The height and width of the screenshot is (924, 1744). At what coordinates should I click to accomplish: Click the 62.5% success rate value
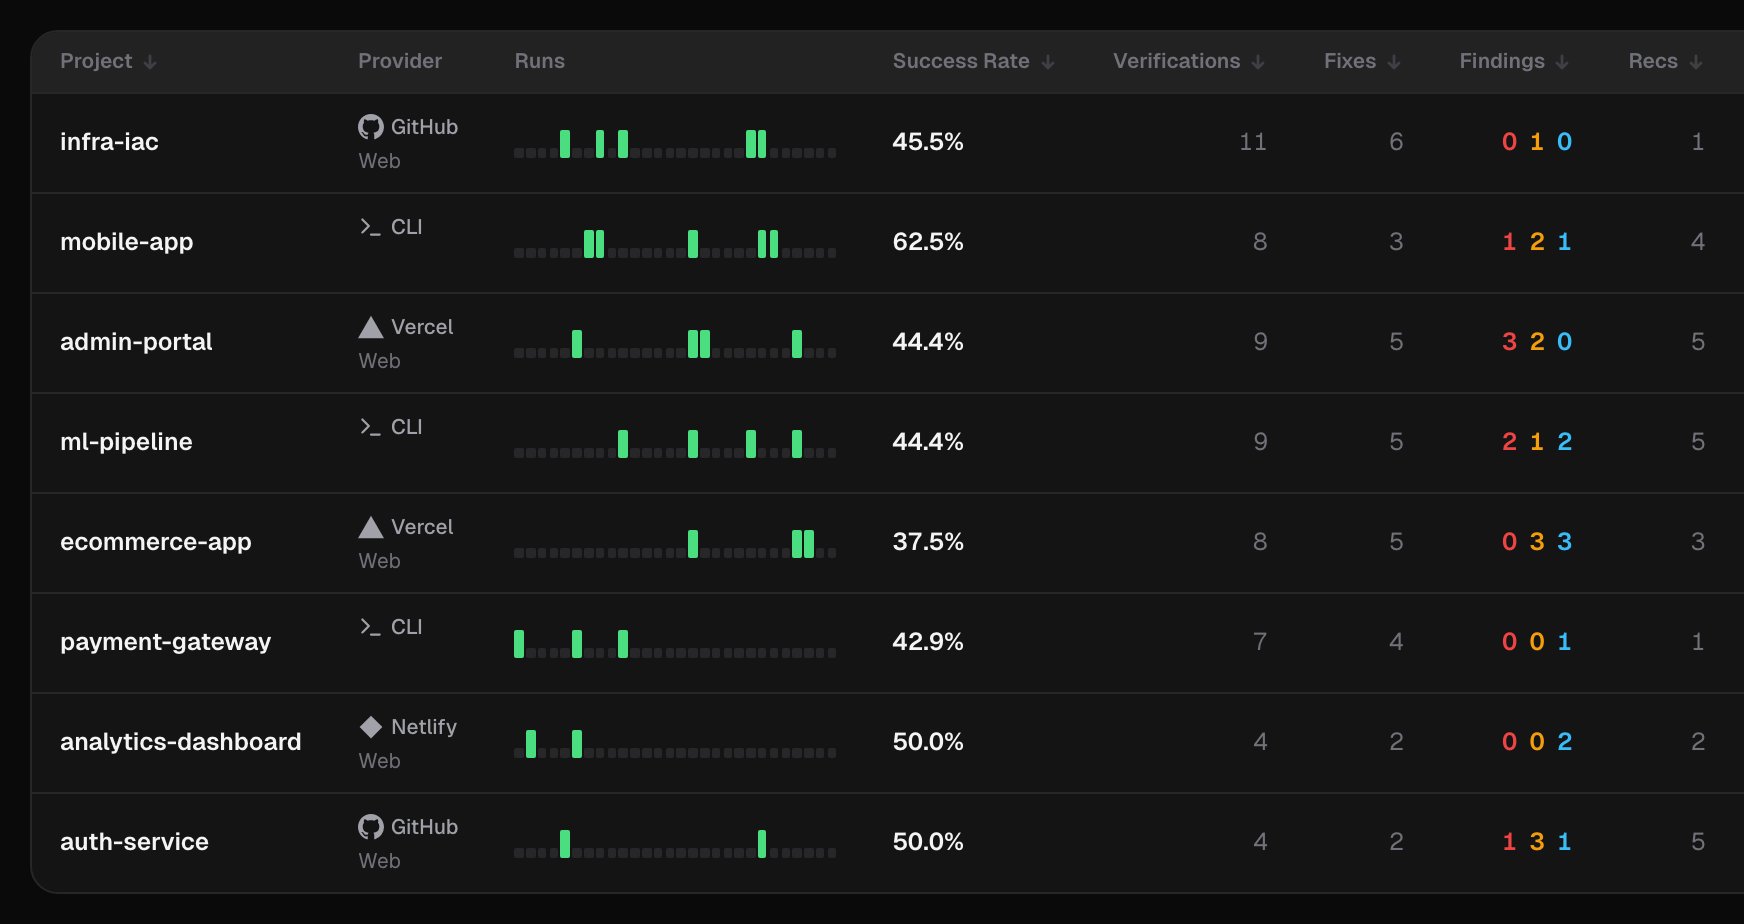point(928,242)
